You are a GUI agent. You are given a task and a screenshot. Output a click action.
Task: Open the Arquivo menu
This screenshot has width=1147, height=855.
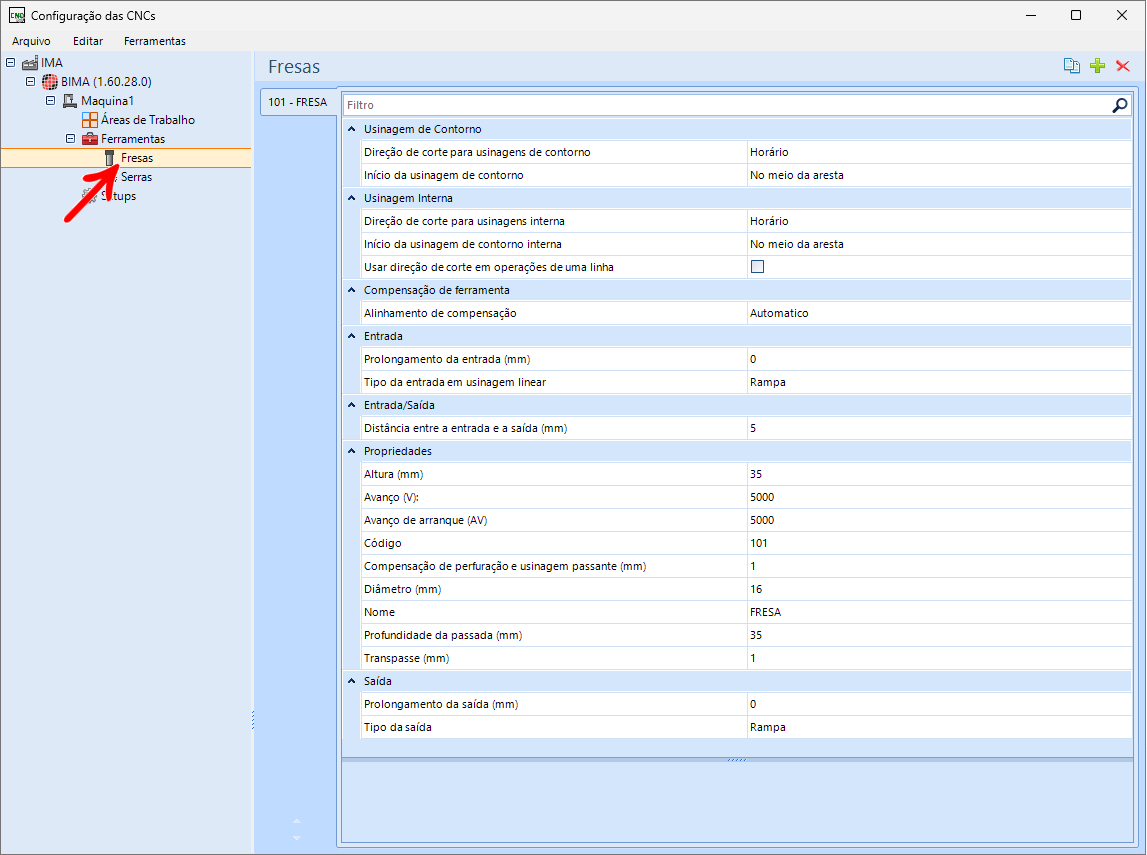click(31, 41)
